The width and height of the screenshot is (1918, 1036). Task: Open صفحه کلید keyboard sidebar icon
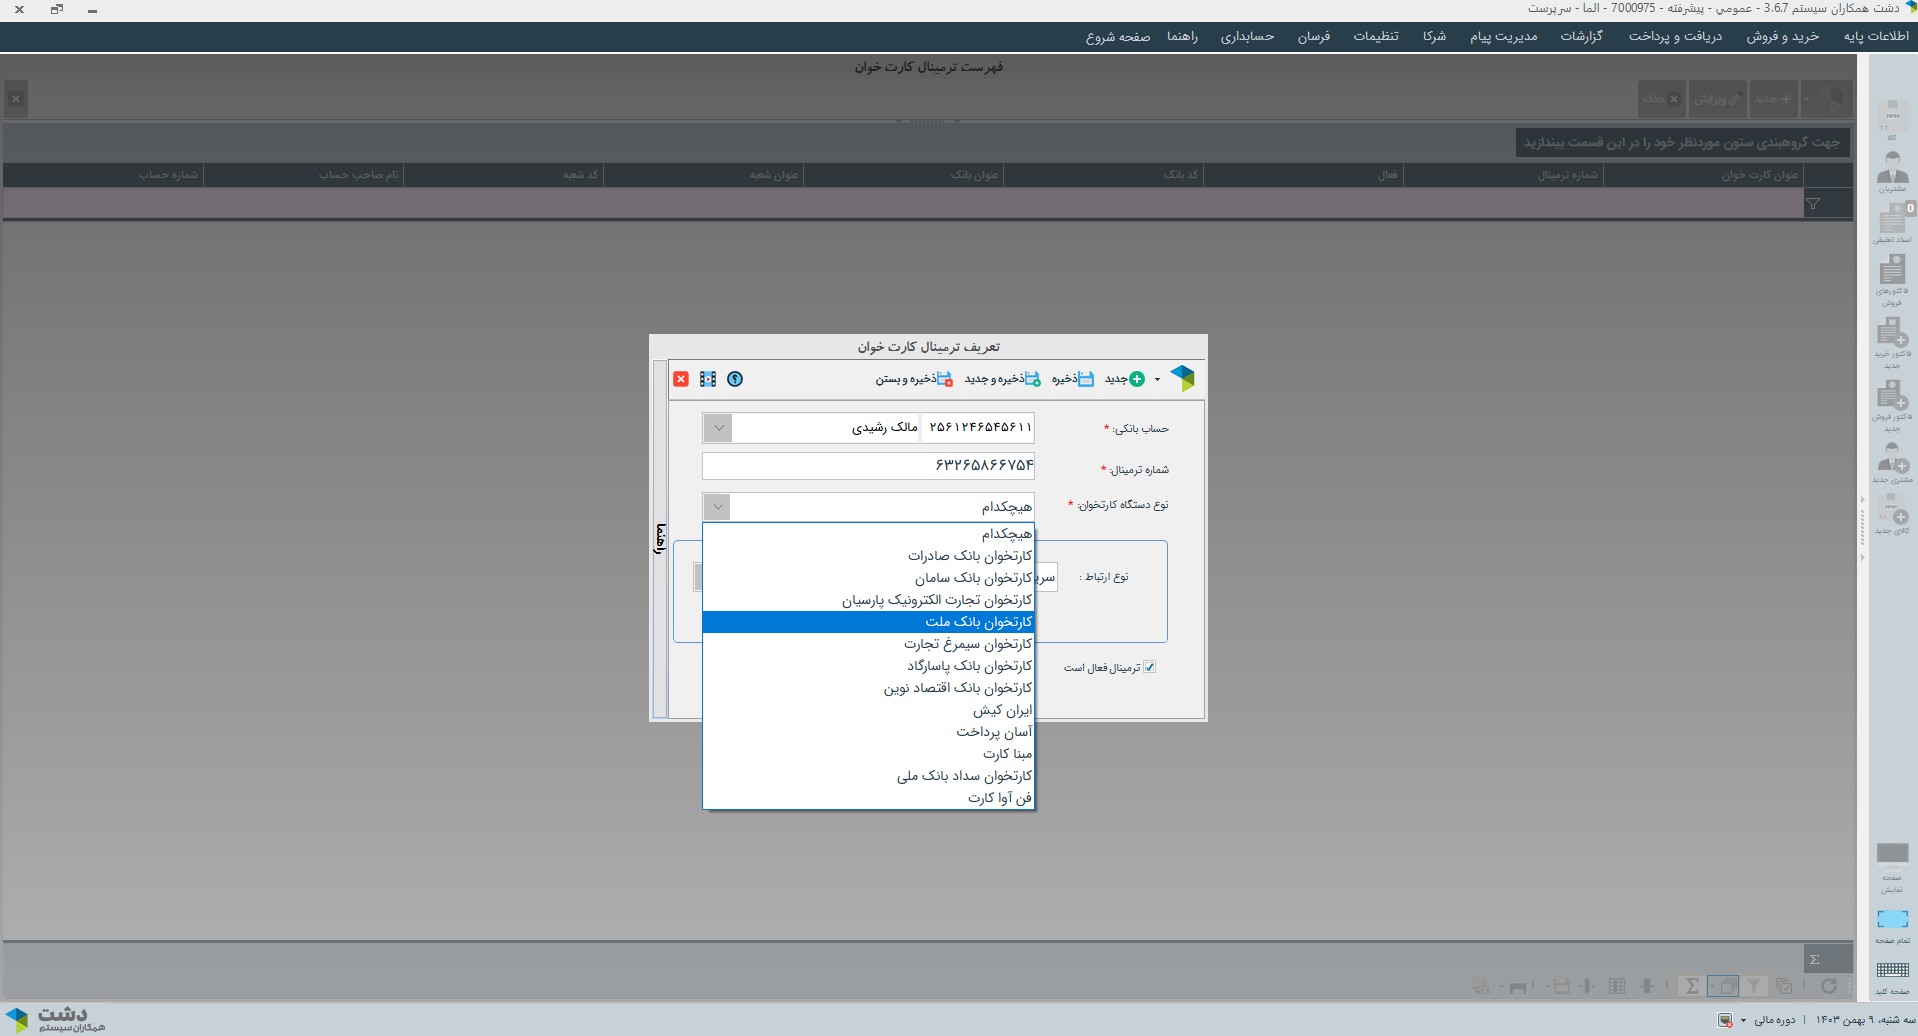tap(1891, 978)
